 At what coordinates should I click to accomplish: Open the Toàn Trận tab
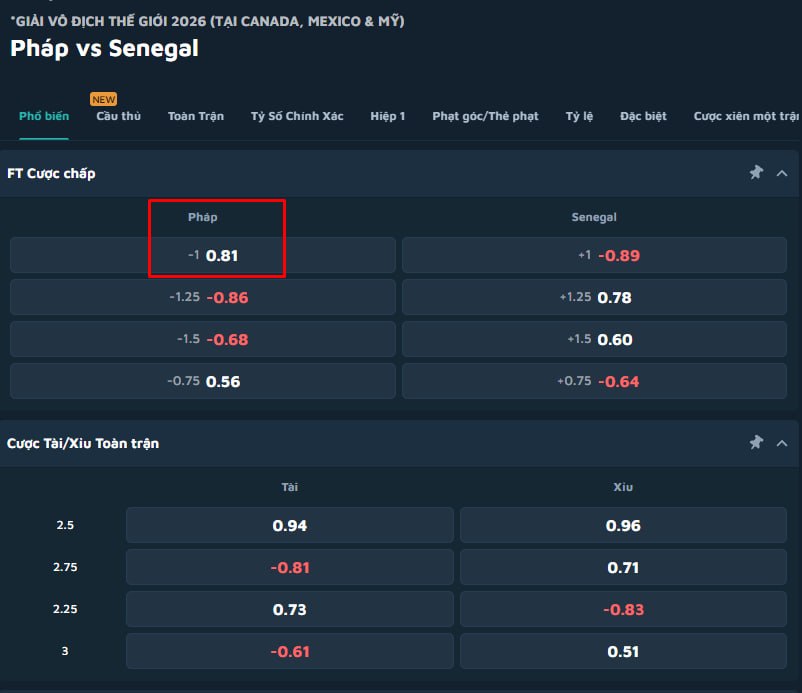pos(196,116)
